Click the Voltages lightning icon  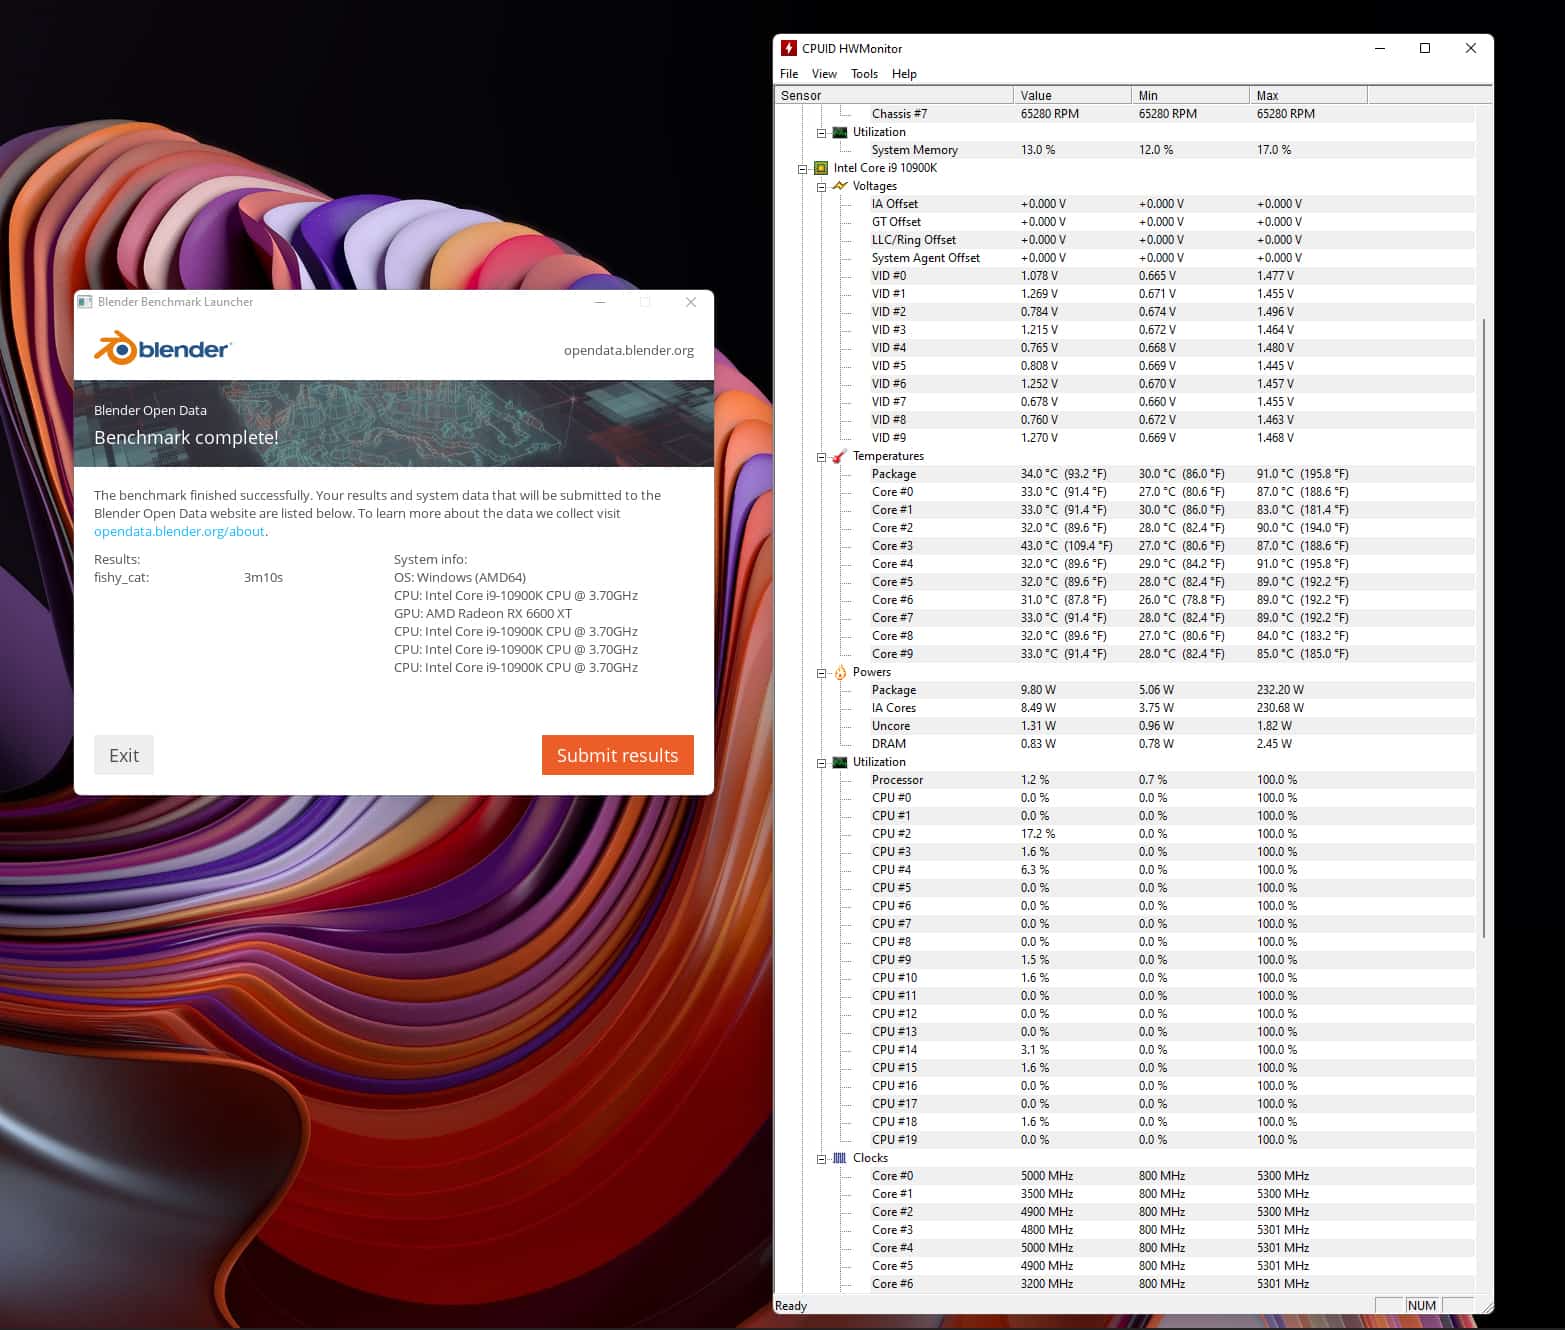pos(840,186)
